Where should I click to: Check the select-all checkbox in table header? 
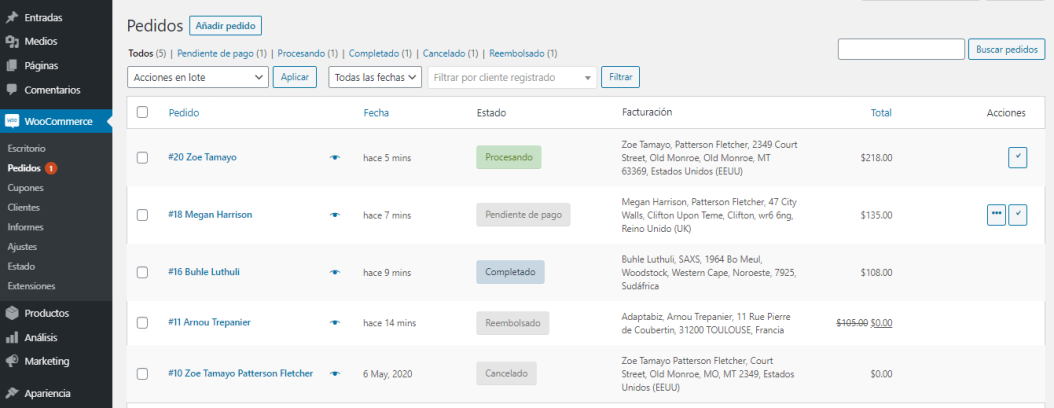(142, 112)
